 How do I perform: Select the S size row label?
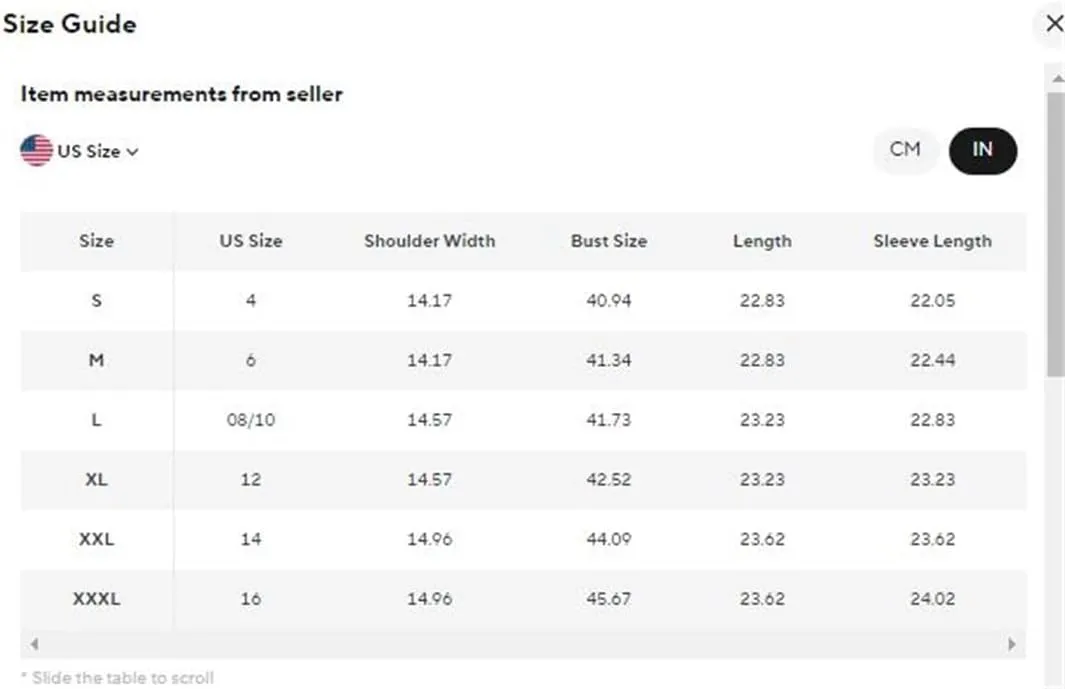96,300
